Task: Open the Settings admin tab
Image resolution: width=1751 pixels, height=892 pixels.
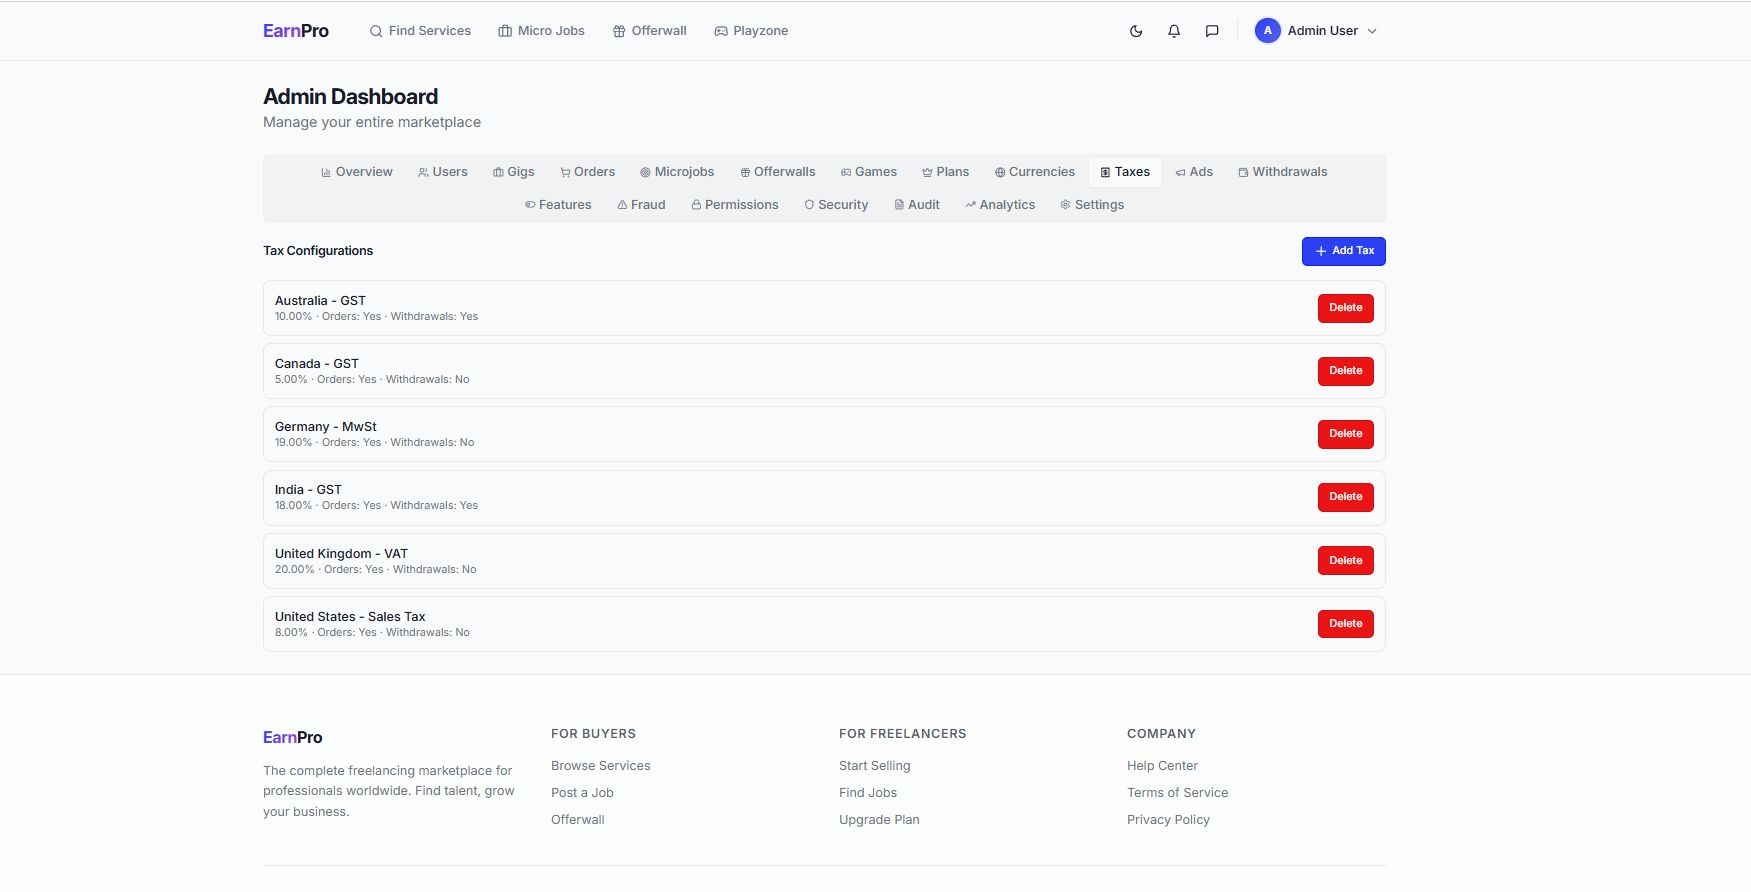Action: click(1092, 205)
